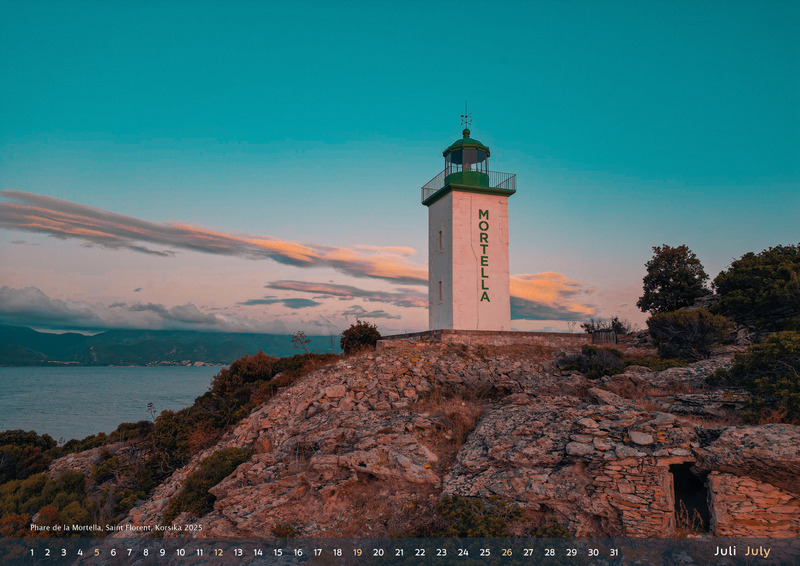Screen dimensions: 800x566
Task: Click the green MORTELLA lettering on tower
Action: coord(484,255)
